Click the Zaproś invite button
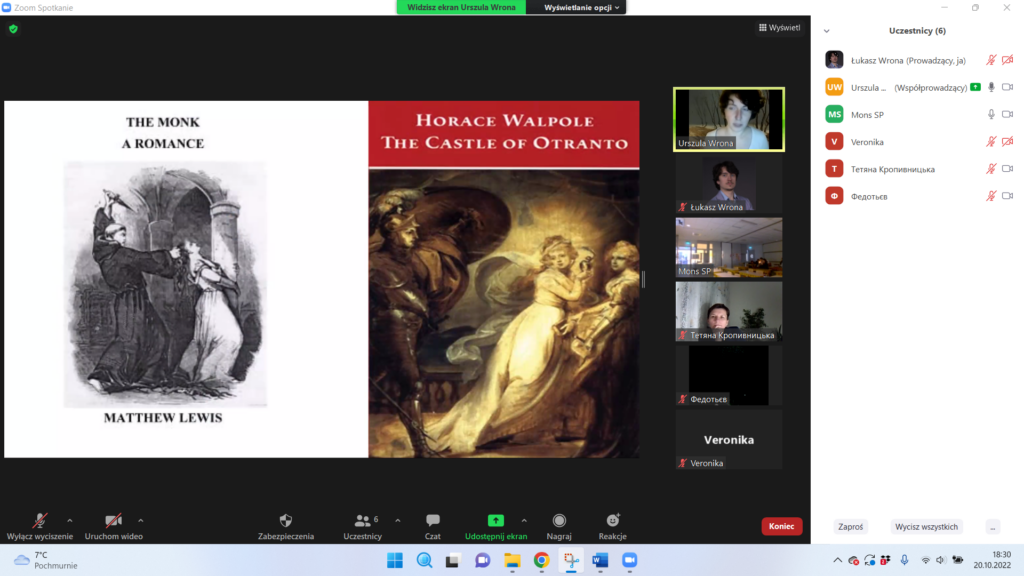This screenshot has height=576, width=1024. [850, 527]
